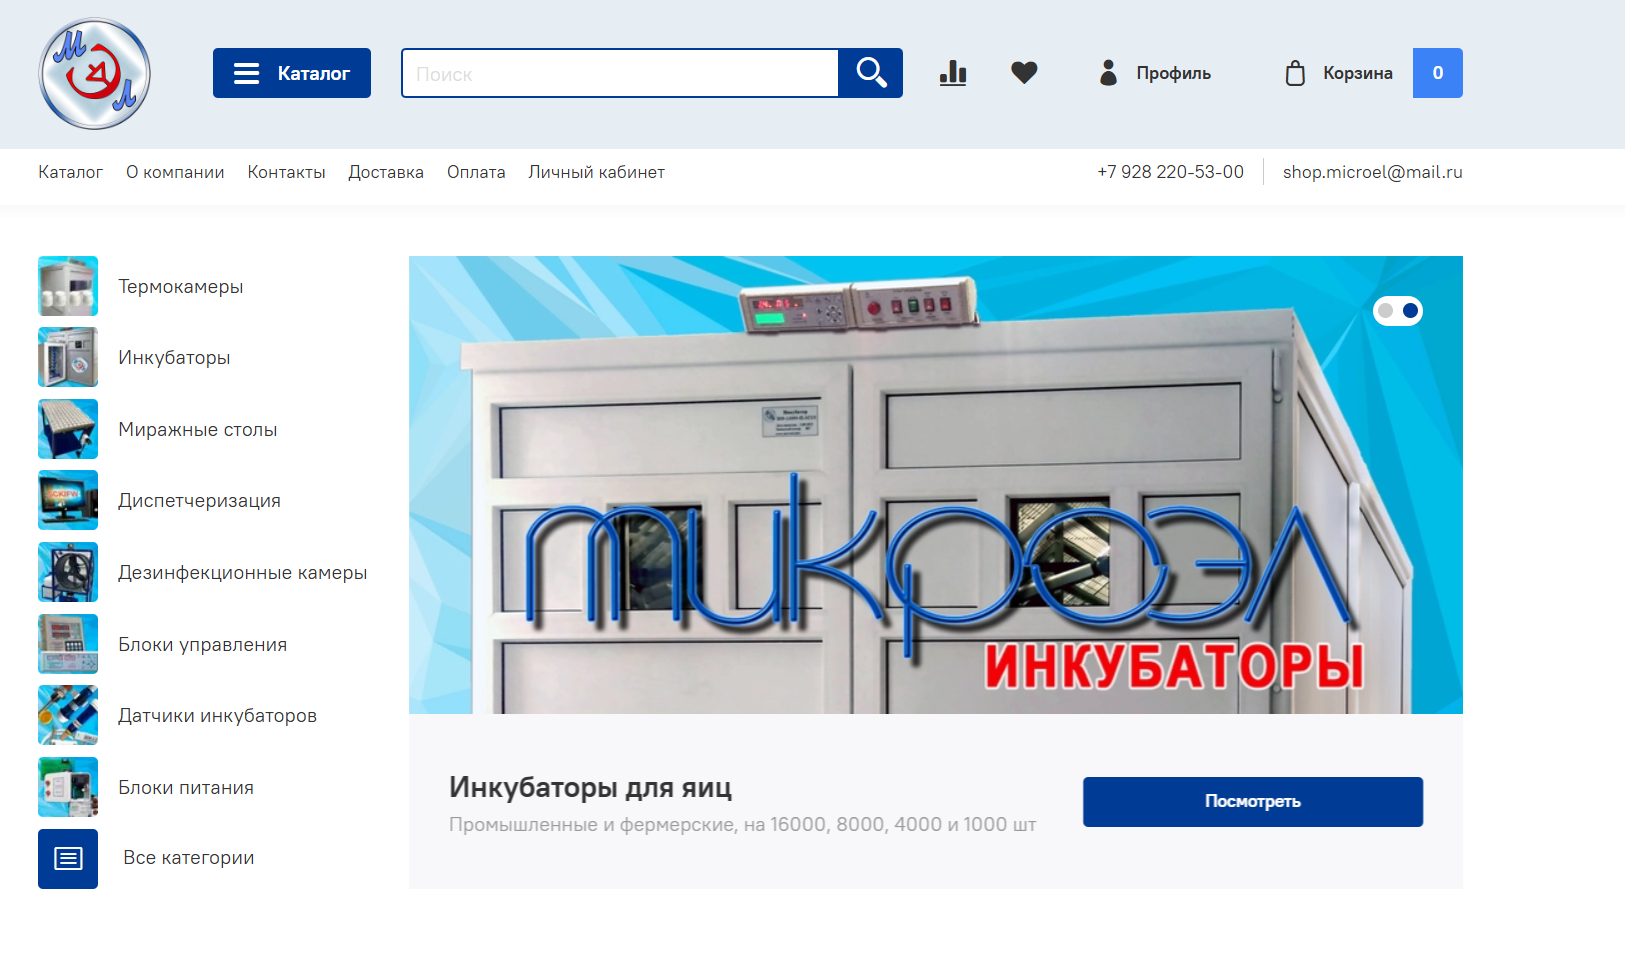Open the Доставка menu item
This screenshot has height=958, width=1625.
pyautogui.click(x=386, y=172)
